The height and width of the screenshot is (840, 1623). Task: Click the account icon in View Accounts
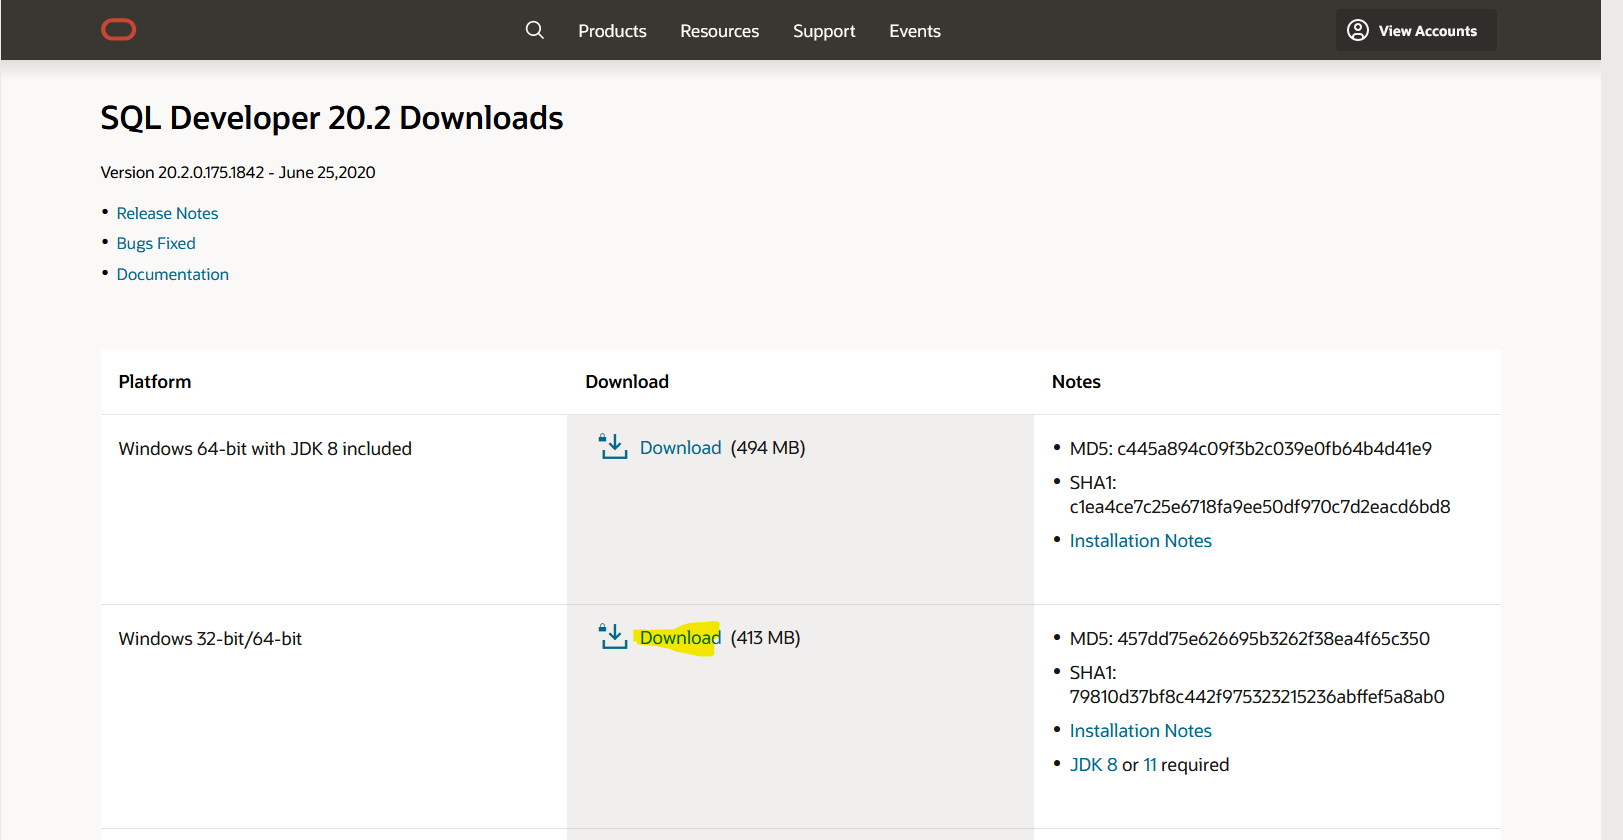pos(1358,30)
